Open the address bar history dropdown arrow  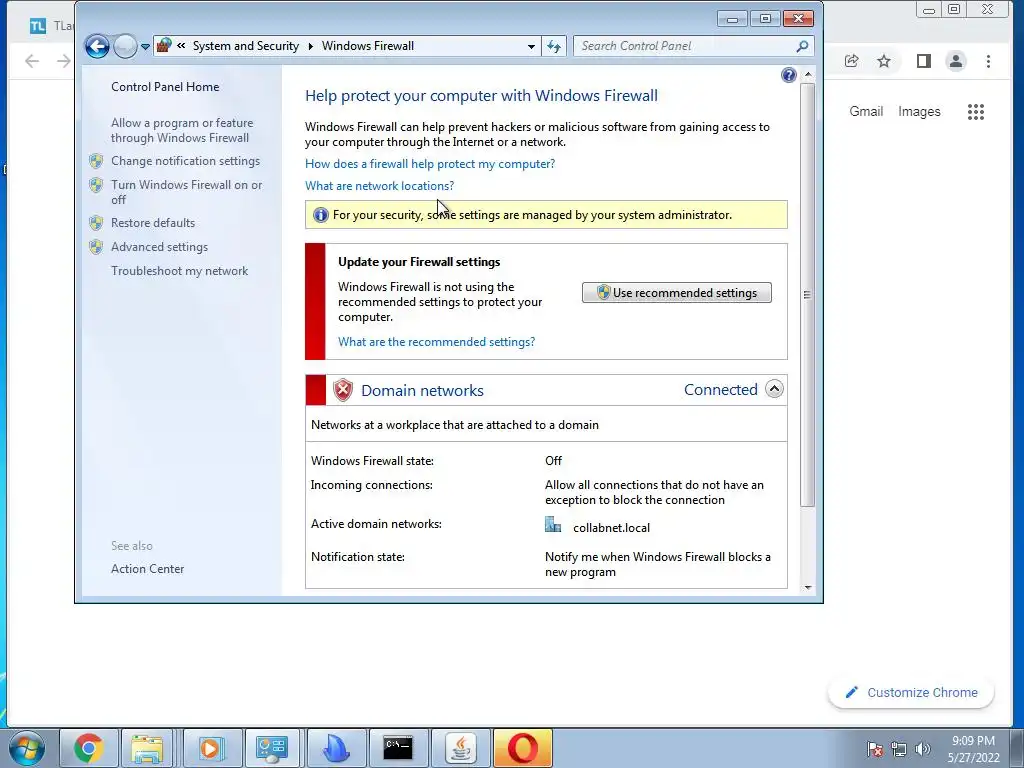tap(531, 46)
